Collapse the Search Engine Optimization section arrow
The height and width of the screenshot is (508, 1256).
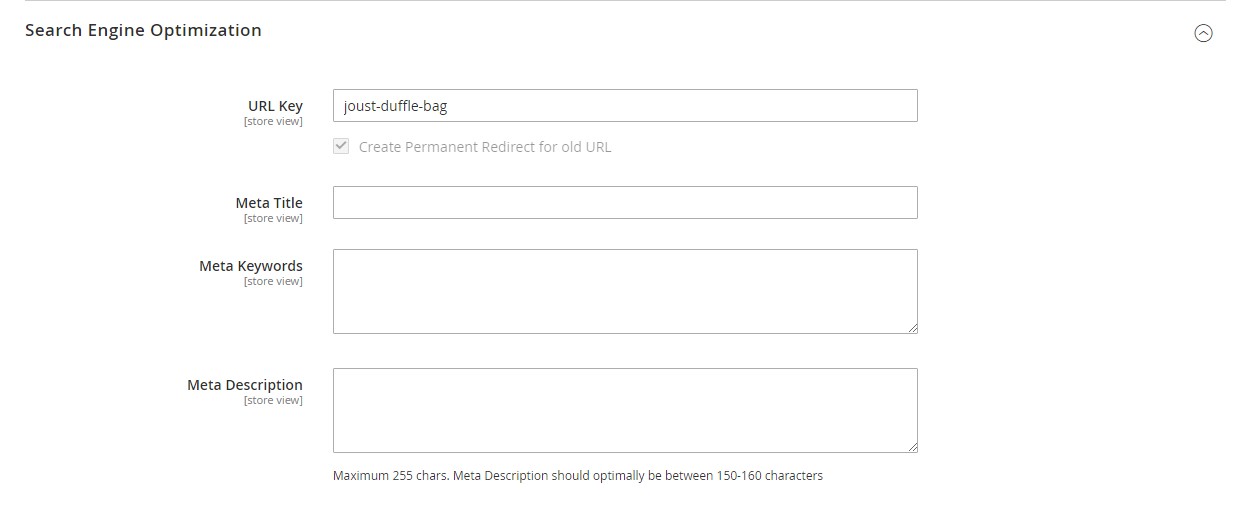(1203, 33)
